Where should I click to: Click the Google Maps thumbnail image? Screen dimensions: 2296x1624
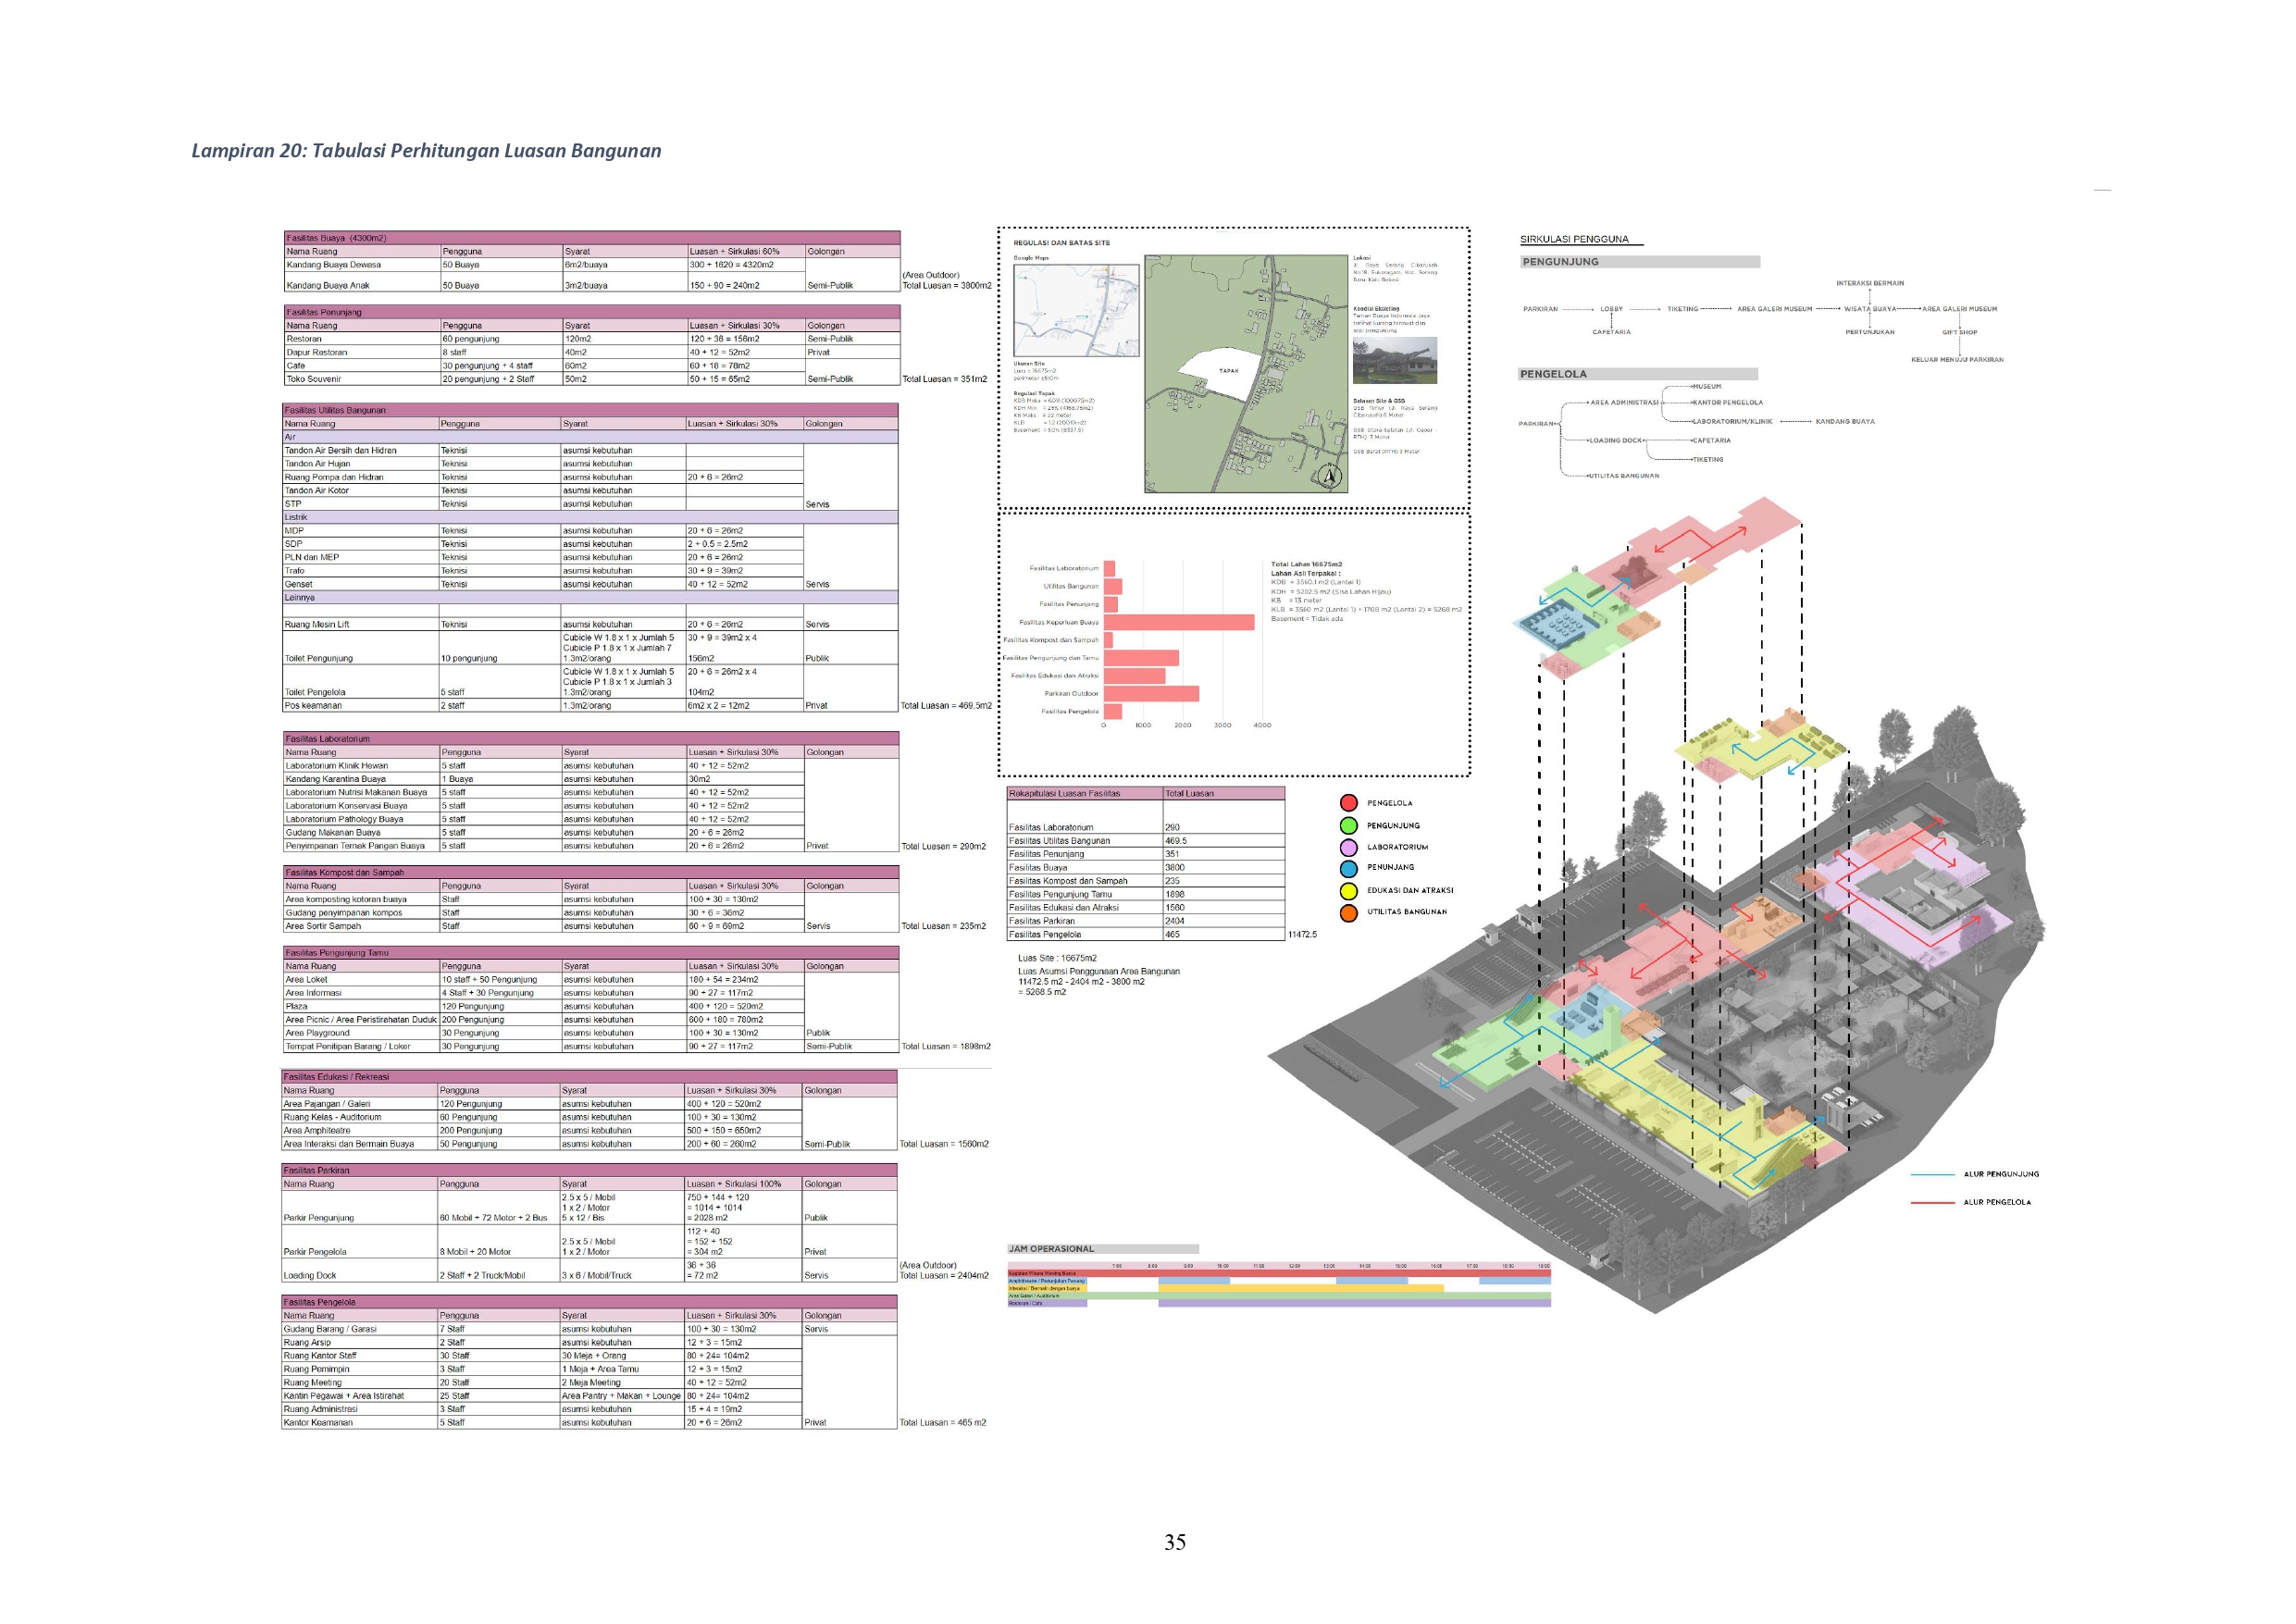pos(1076,310)
